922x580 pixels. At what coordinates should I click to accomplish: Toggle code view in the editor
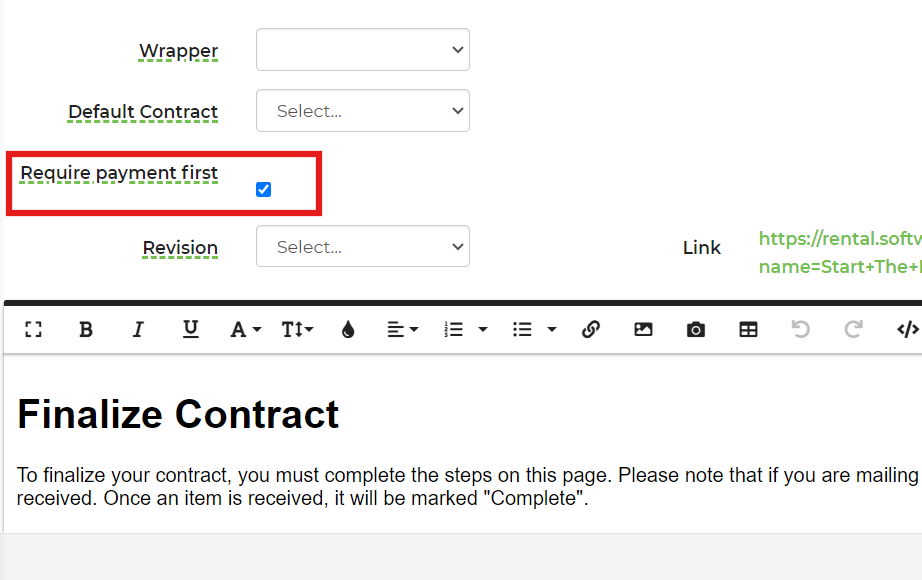point(907,330)
